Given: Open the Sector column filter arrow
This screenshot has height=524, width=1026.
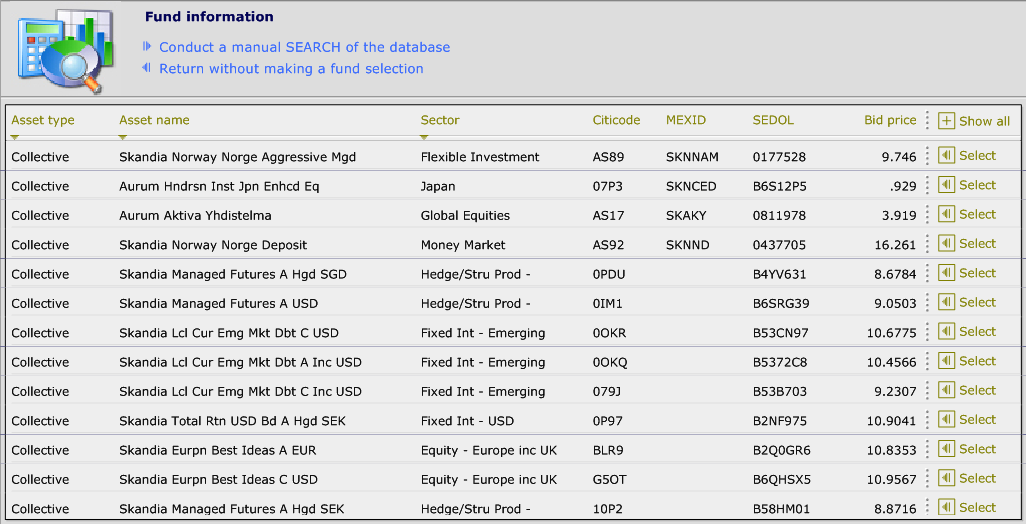Looking at the screenshot, I should coord(424,137).
